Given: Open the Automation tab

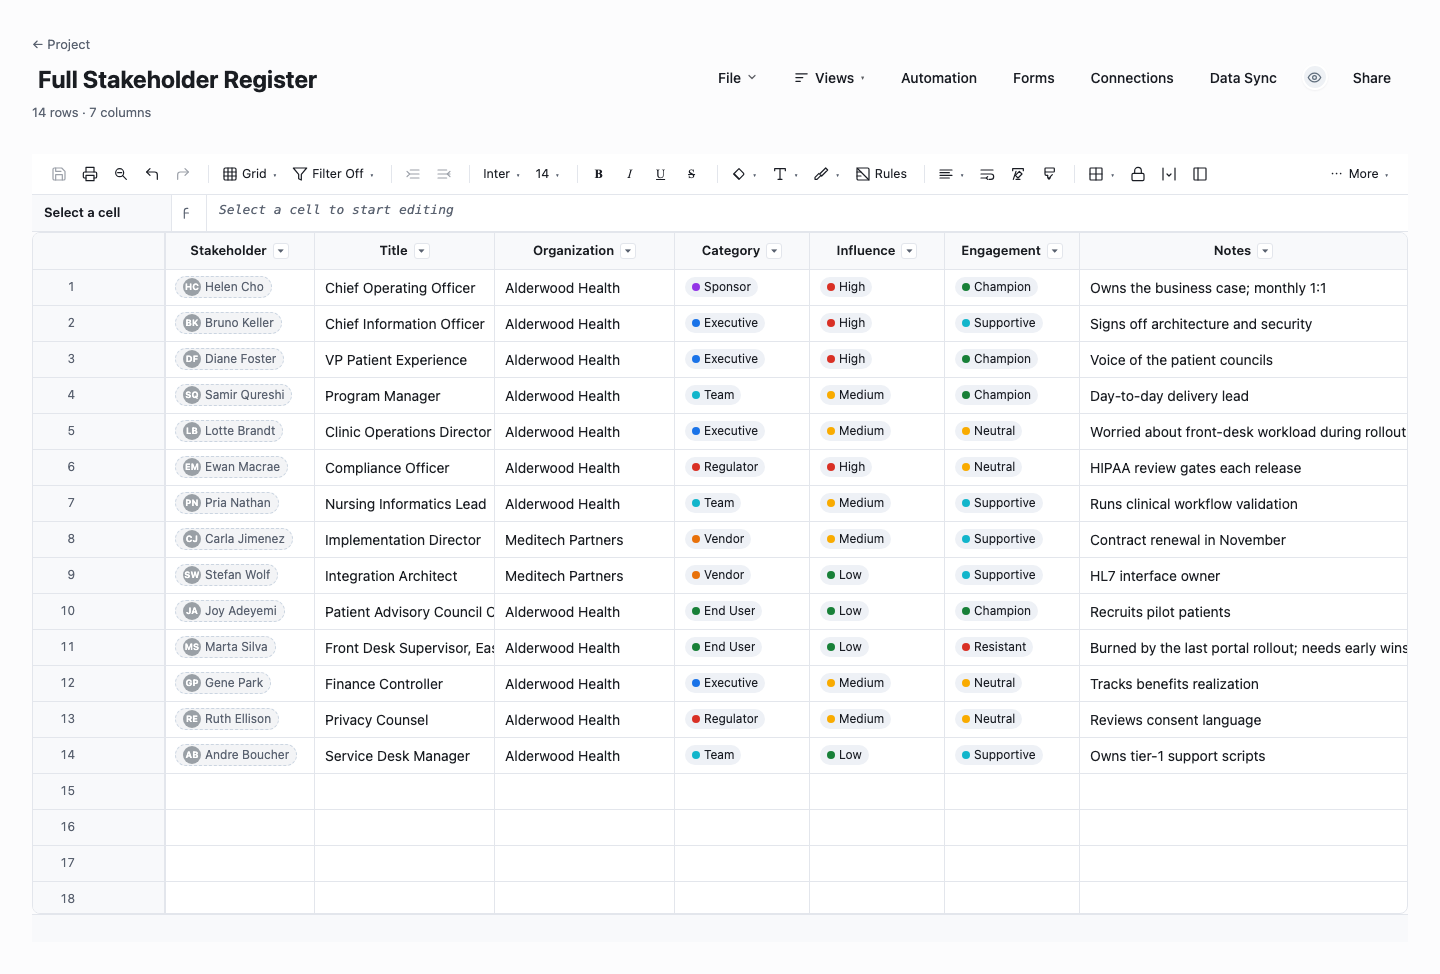Looking at the screenshot, I should pos(939,78).
